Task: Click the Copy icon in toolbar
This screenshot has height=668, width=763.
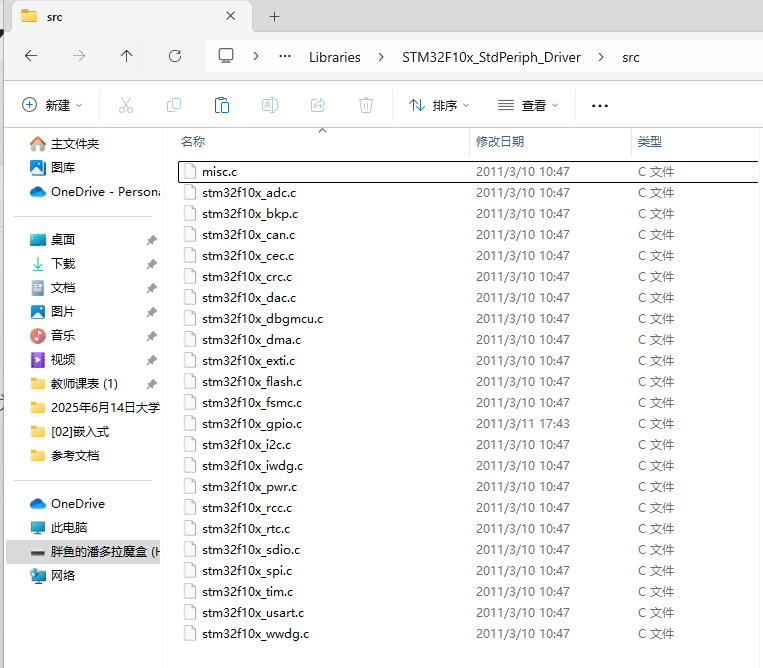Action: click(x=174, y=105)
